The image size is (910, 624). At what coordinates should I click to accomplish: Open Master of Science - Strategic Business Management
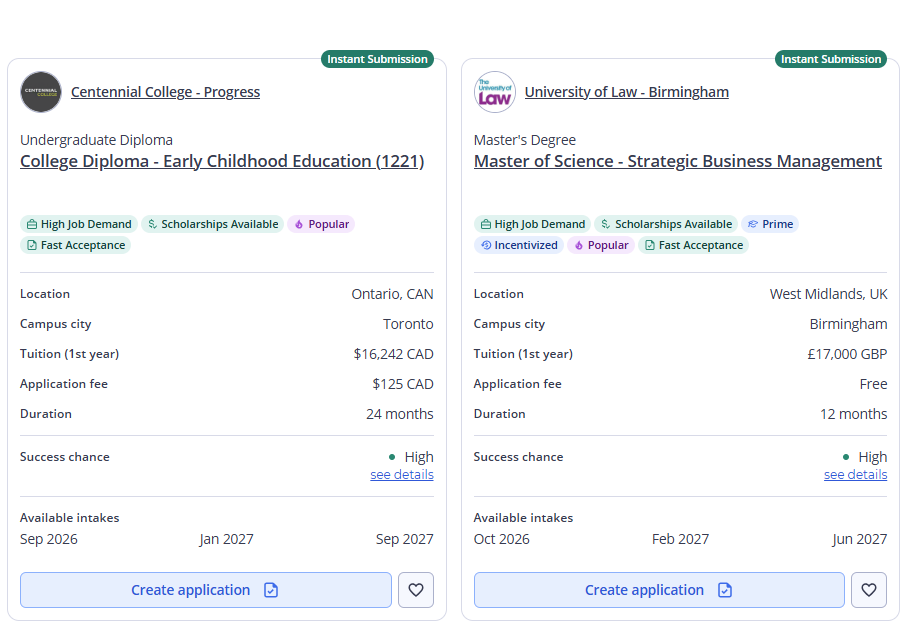point(678,161)
